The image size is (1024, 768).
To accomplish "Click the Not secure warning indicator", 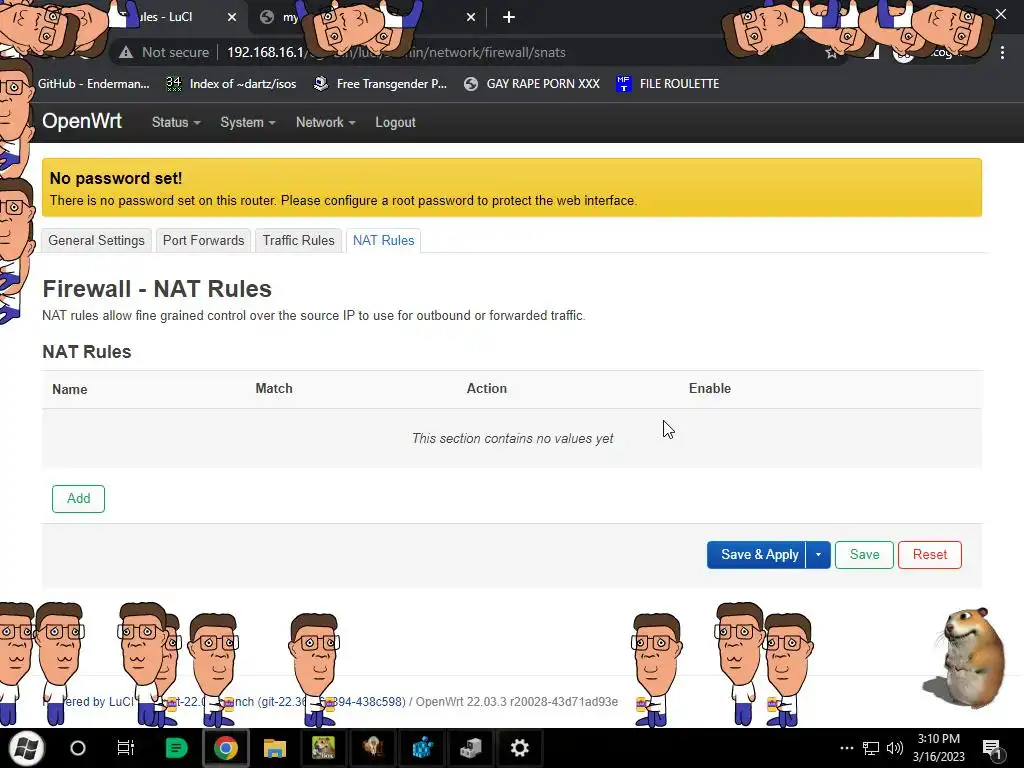I will (164, 52).
